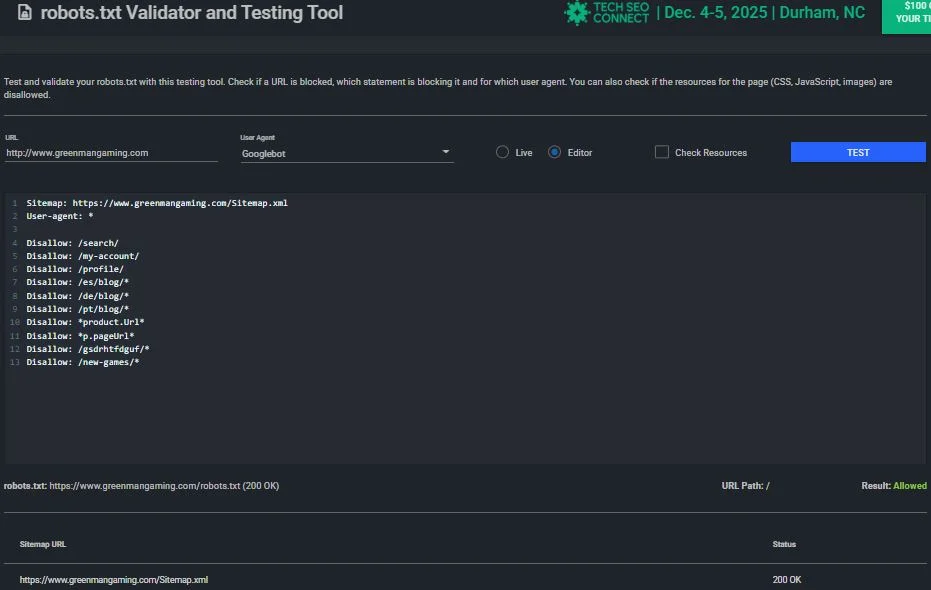Select the Live radio button
Screen dimensions: 931x590
[x=502, y=152]
